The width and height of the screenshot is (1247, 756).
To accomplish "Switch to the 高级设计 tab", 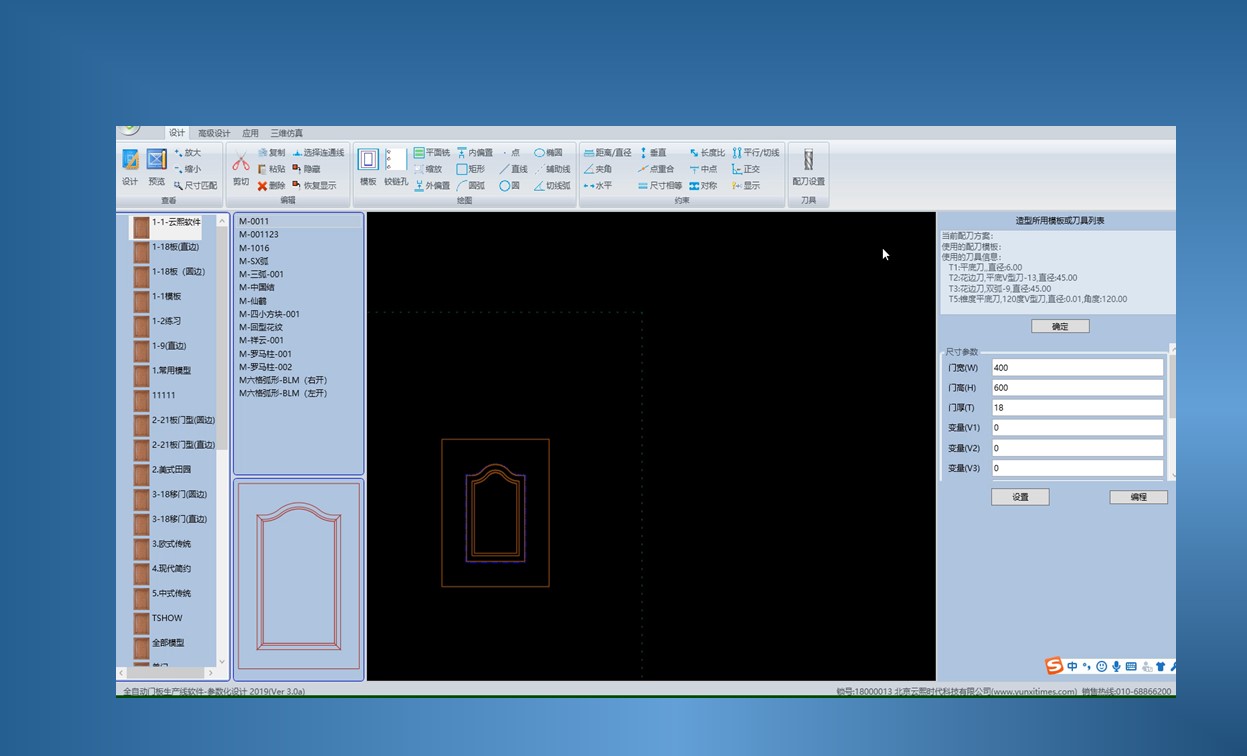I will click(x=213, y=133).
